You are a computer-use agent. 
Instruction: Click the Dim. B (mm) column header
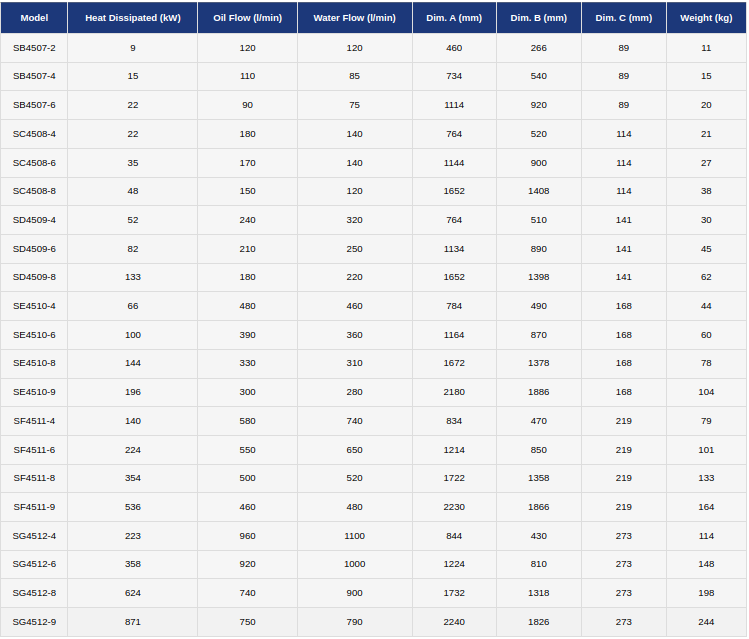point(538,18)
